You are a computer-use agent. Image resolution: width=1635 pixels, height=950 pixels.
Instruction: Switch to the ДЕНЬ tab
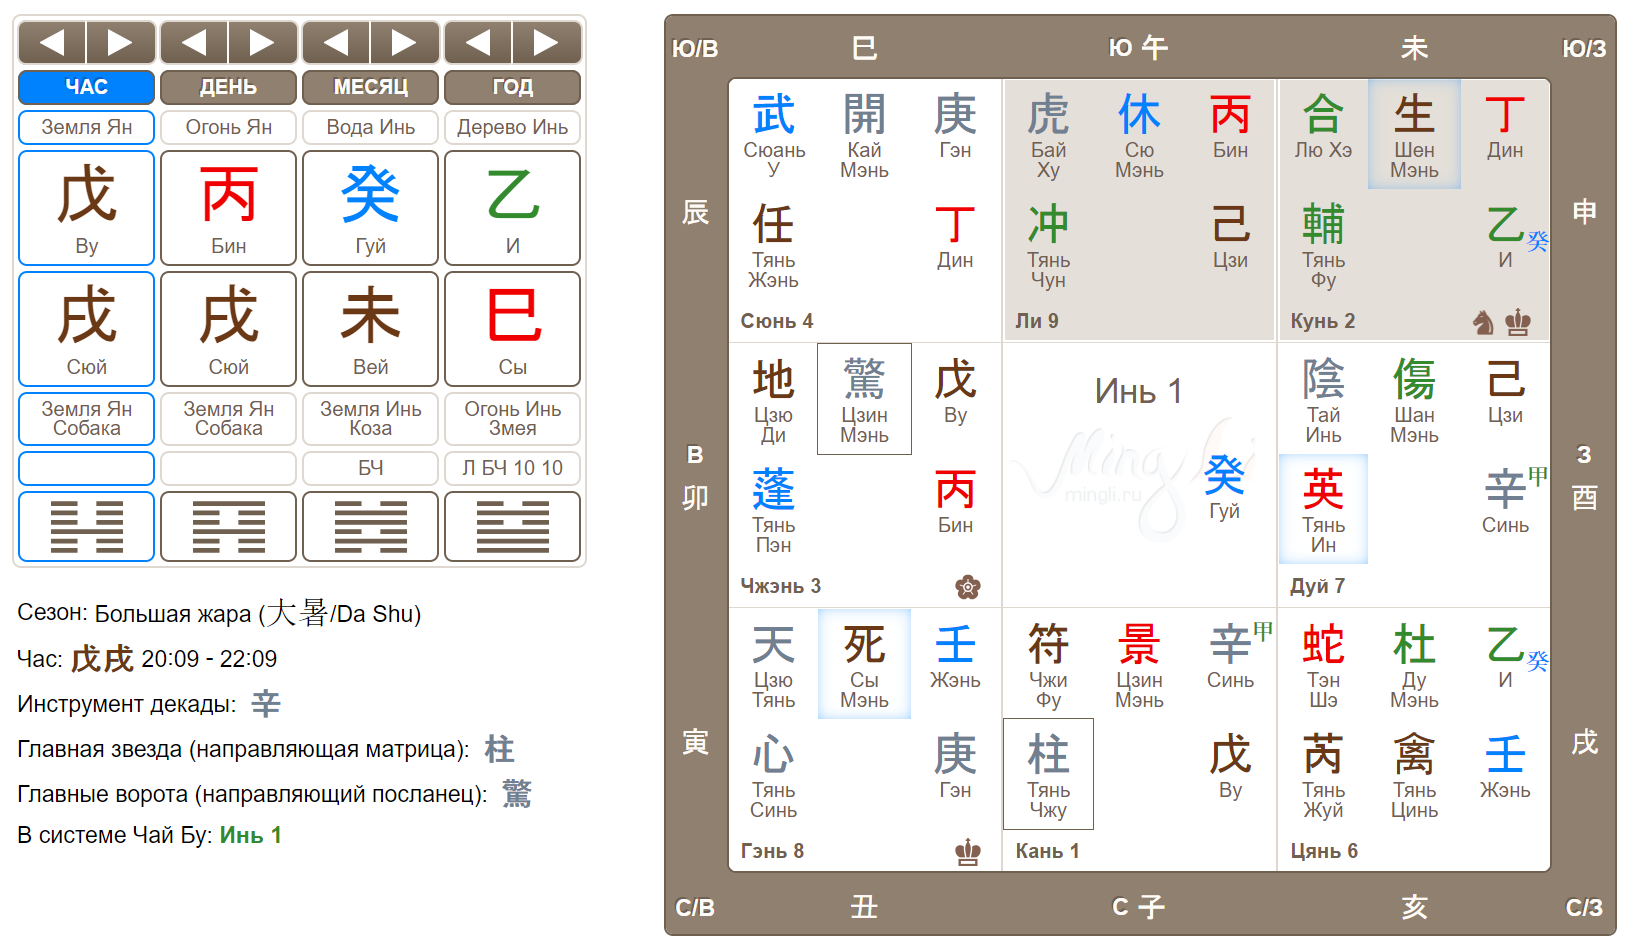(229, 87)
